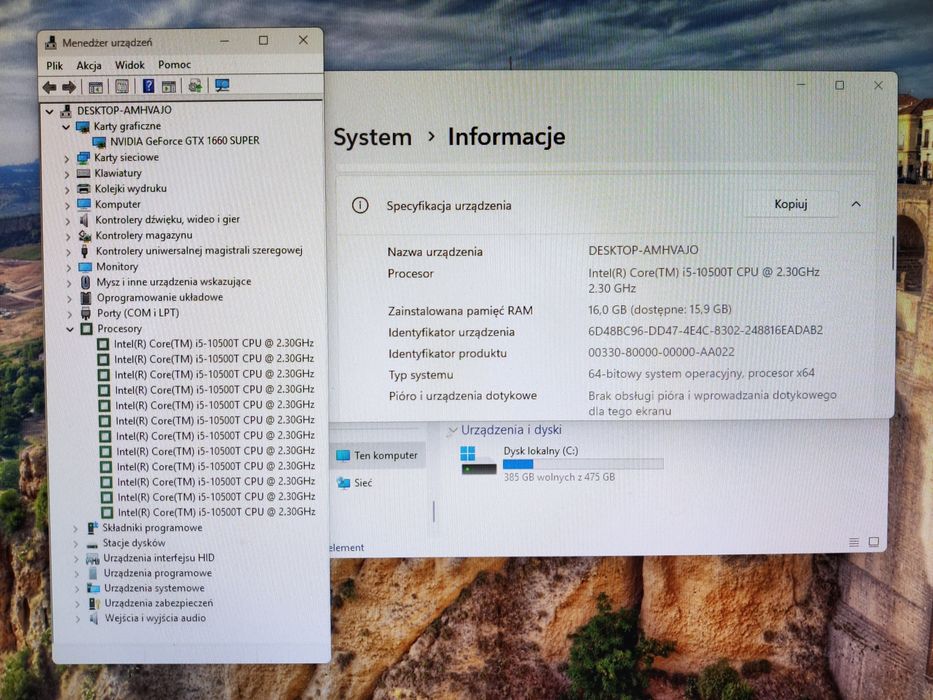This screenshot has height=700, width=933.
Task: Select Kontrolery dźwięku, wideo i gier
Action: (x=167, y=220)
